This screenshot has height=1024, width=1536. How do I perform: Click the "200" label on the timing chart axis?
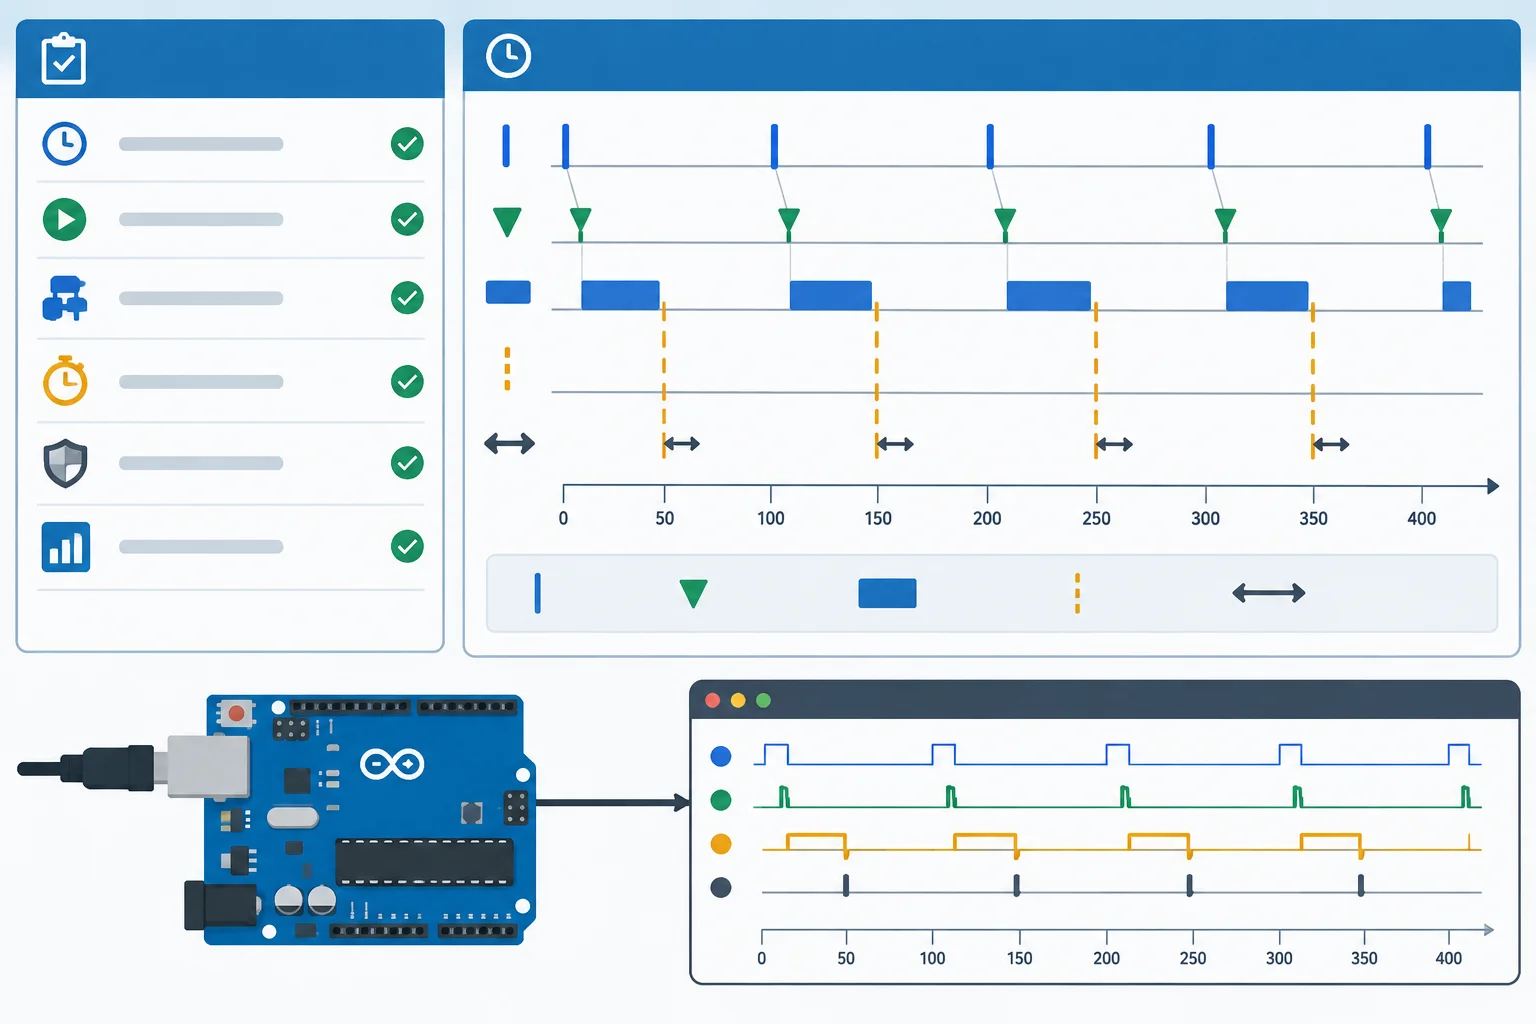point(987,518)
